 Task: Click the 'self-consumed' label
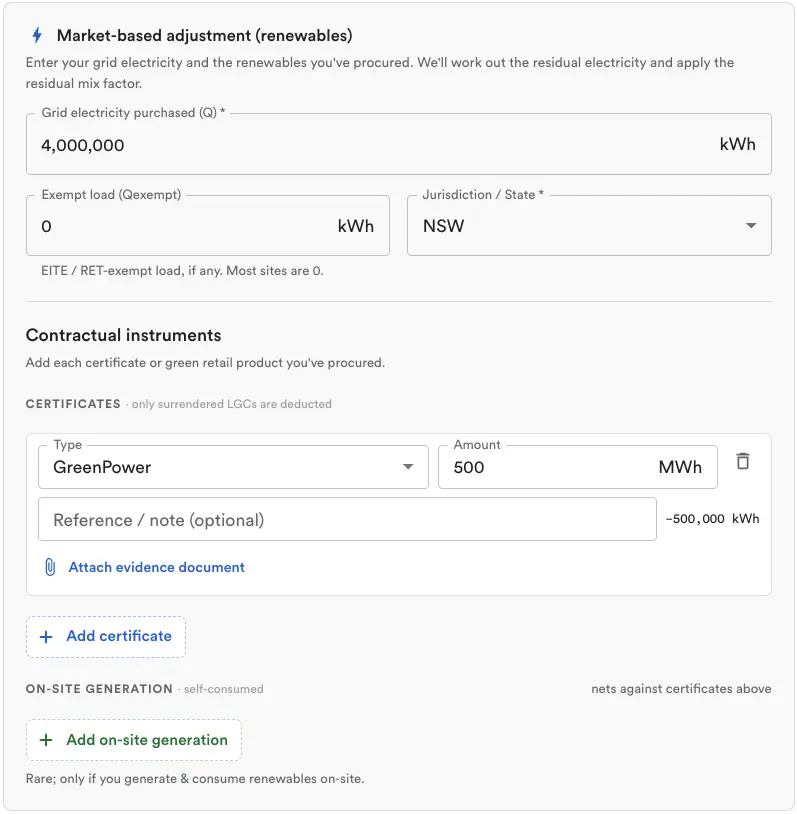click(x=224, y=689)
